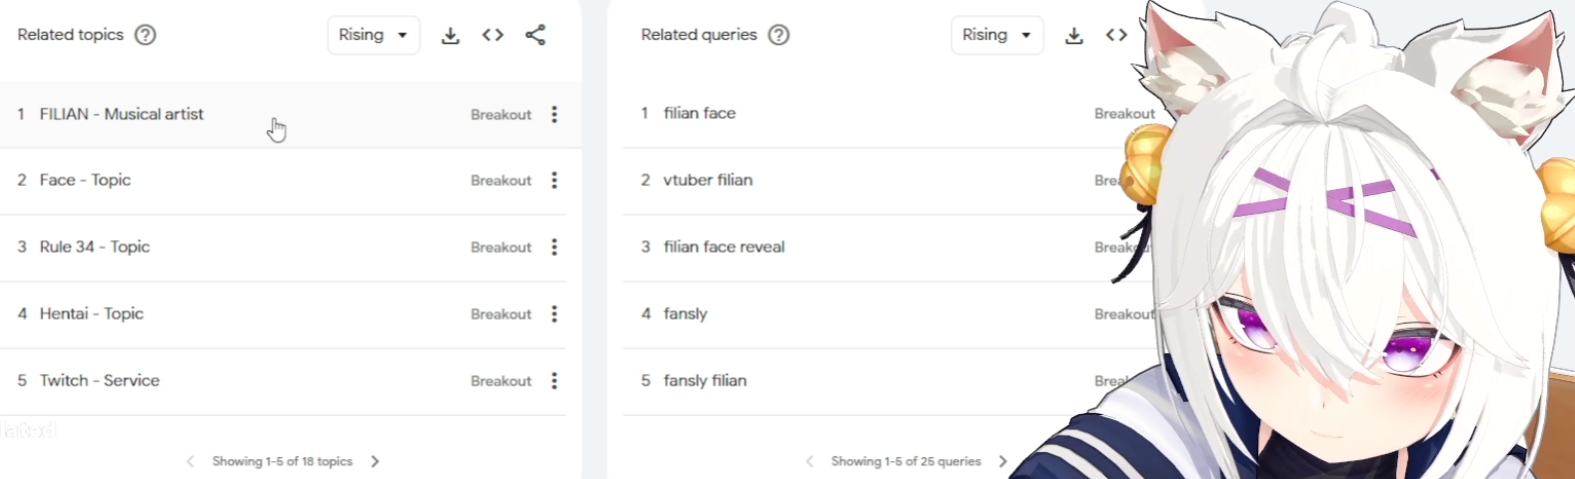Open more options for Rule 34 Topic
Image resolution: width=1575 pixels, height=479 pixels.
[x=554, y=247]
